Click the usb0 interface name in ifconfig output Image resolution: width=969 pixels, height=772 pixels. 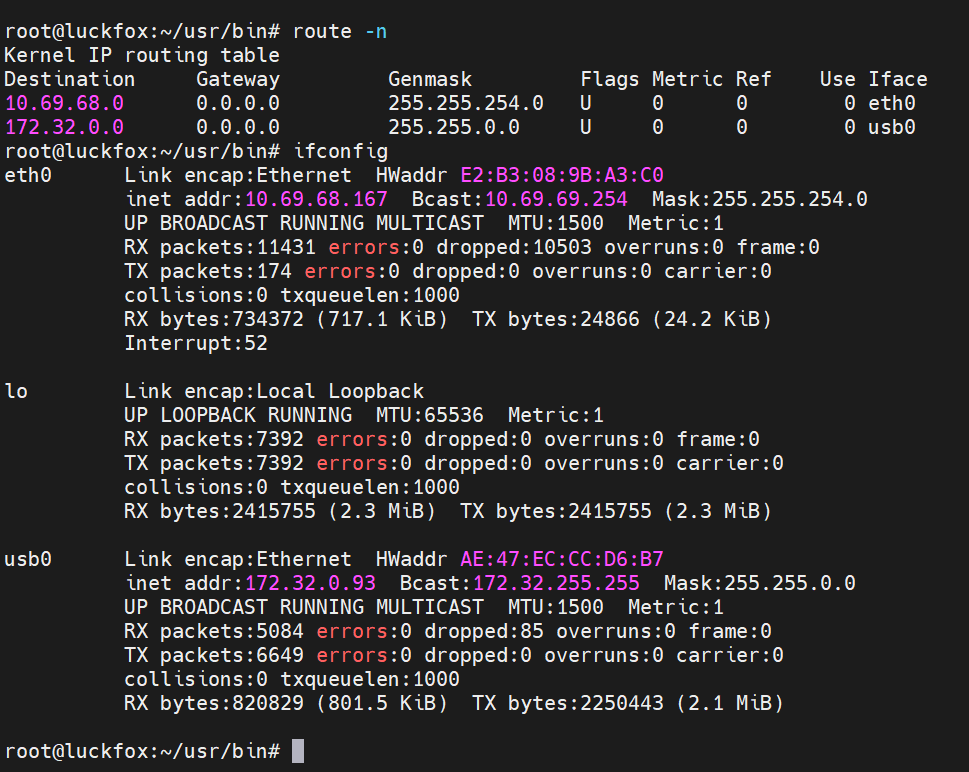pyautogui.click(x=28, y=559)
